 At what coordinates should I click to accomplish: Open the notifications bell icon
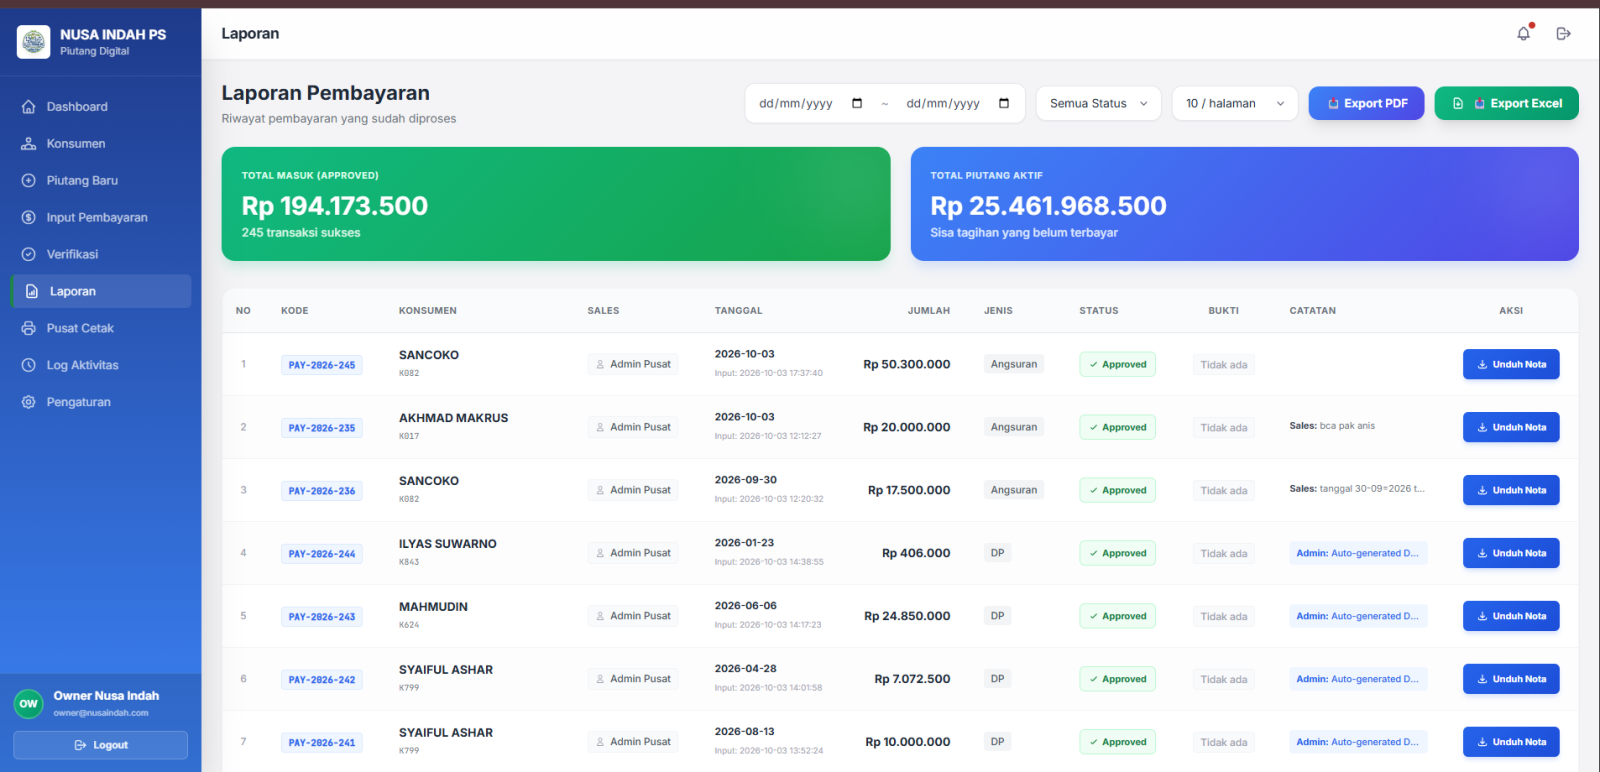click(1523, 33)
